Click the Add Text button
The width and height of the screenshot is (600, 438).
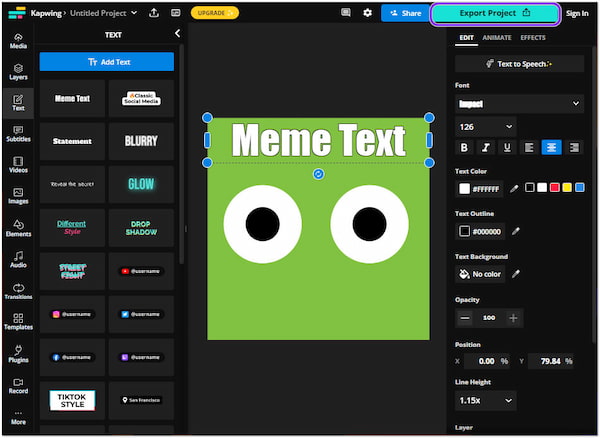click(107, 62)
